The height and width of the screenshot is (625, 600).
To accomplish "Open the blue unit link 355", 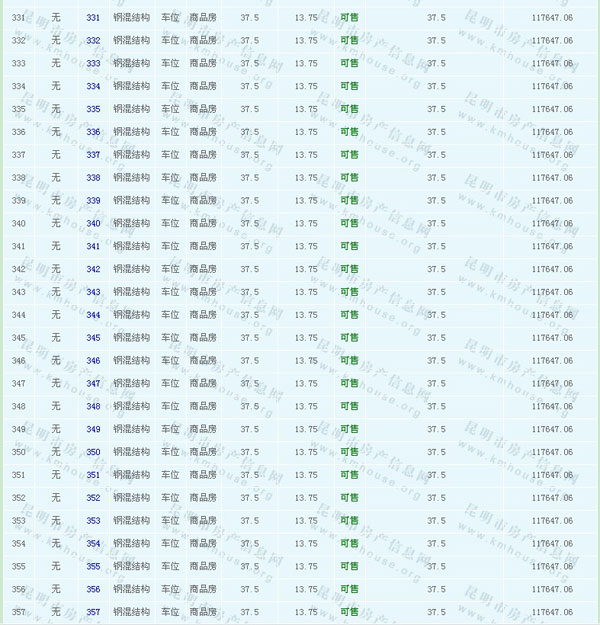I will click(93, 567).
